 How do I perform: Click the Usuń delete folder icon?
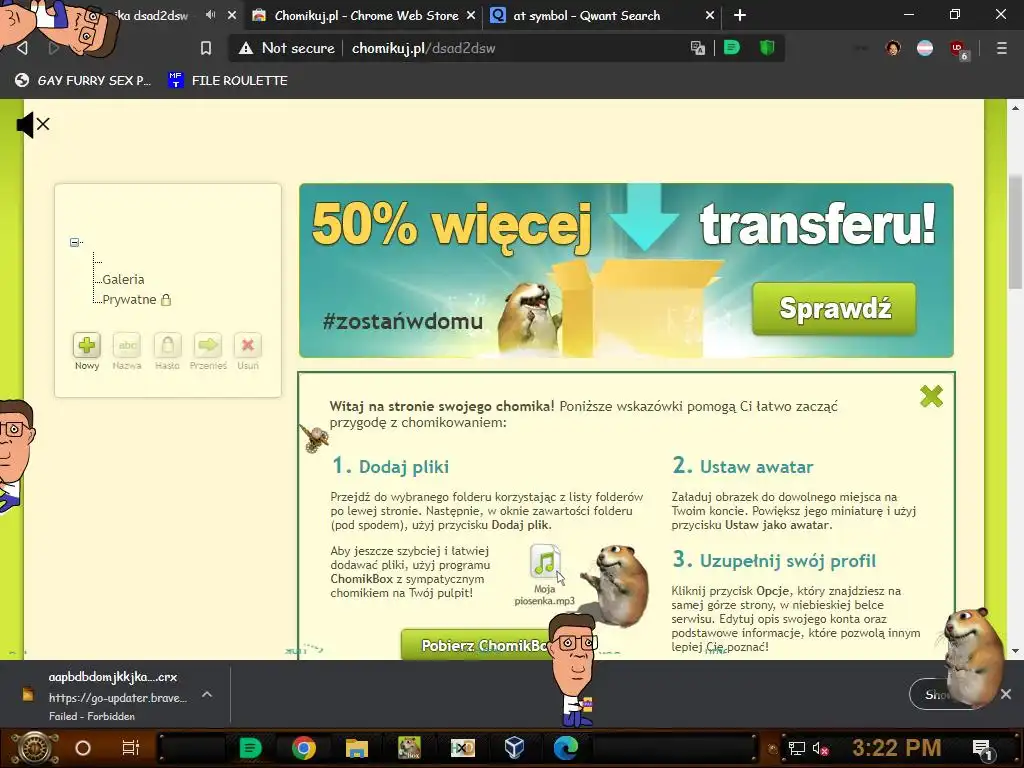point(248,345)
